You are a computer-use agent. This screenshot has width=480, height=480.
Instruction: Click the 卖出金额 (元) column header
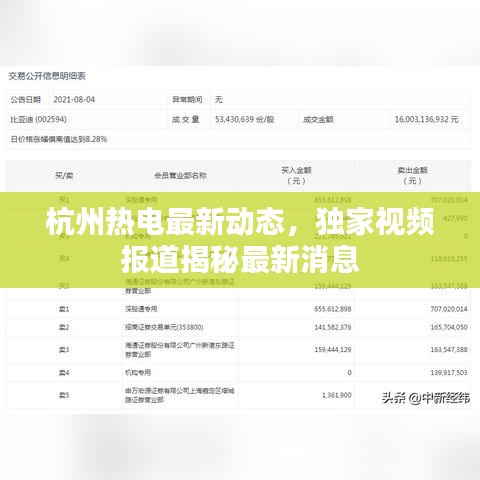coord(412,176)
